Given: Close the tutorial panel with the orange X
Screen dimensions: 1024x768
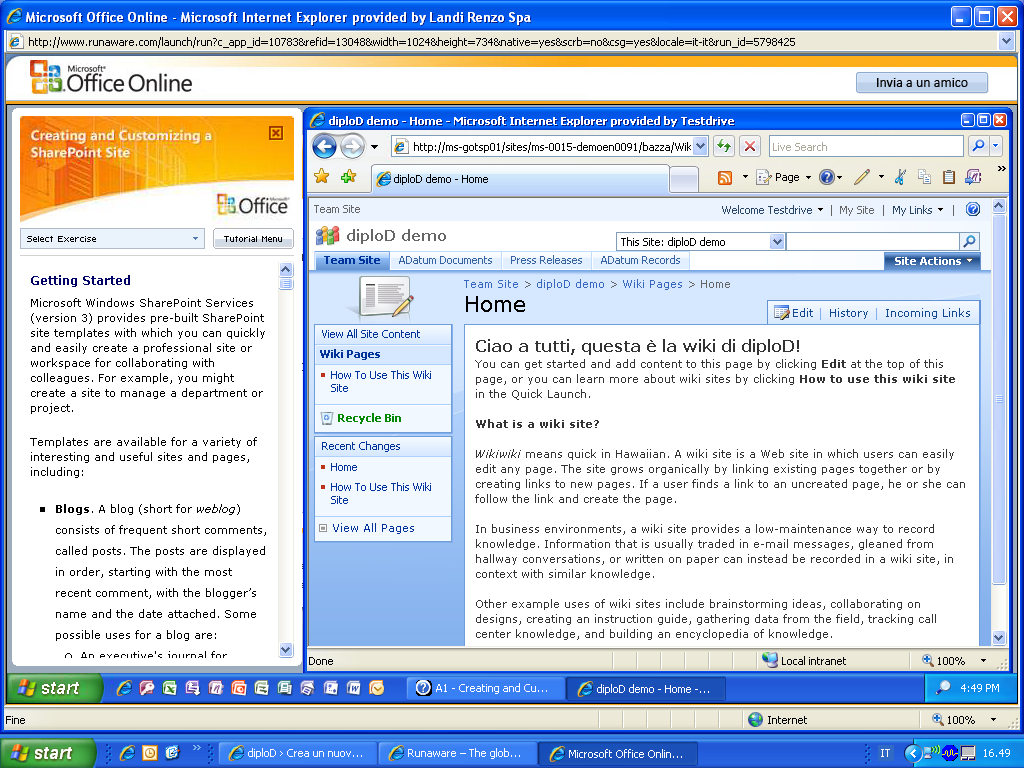Looking at the screenshot, I should 276,133.
